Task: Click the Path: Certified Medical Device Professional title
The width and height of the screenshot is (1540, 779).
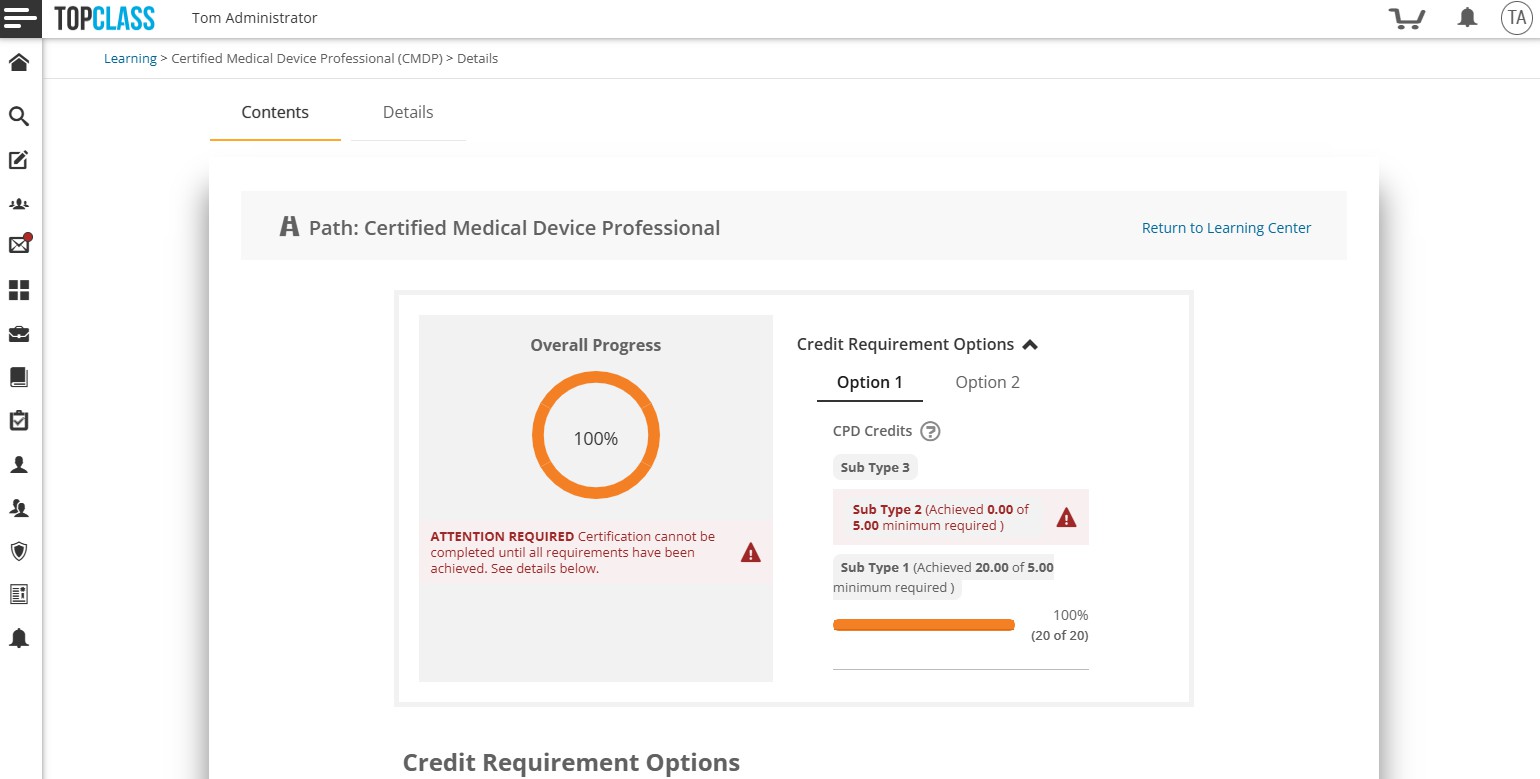Action: pyautogui.click(x=514, y=227)
